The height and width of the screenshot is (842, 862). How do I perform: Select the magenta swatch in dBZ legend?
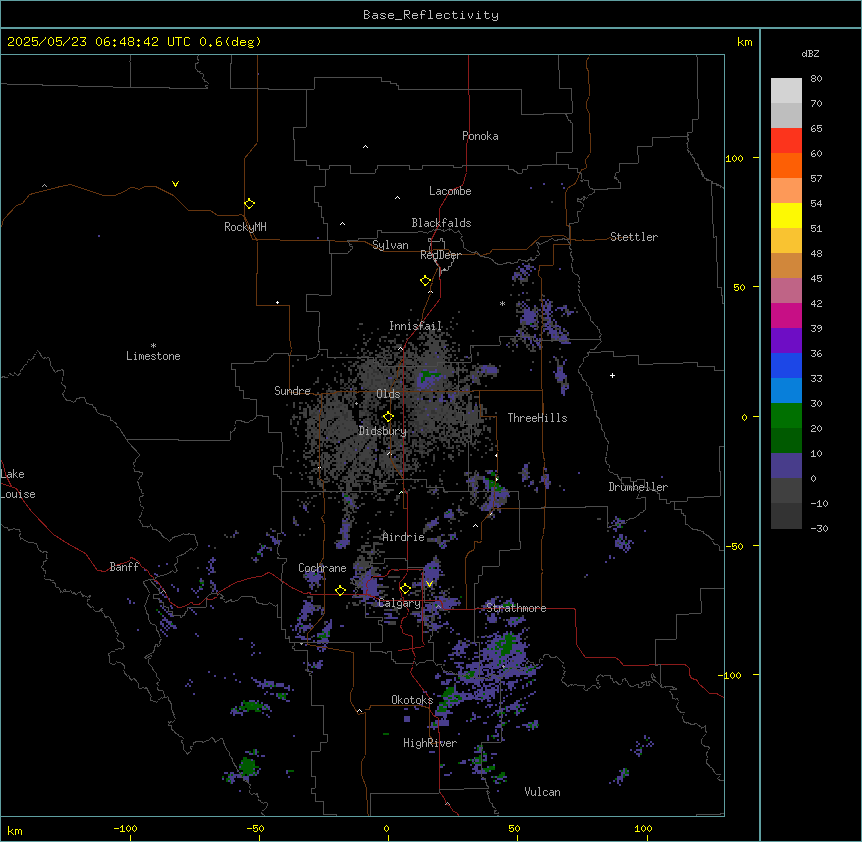[x=786, y=315]
